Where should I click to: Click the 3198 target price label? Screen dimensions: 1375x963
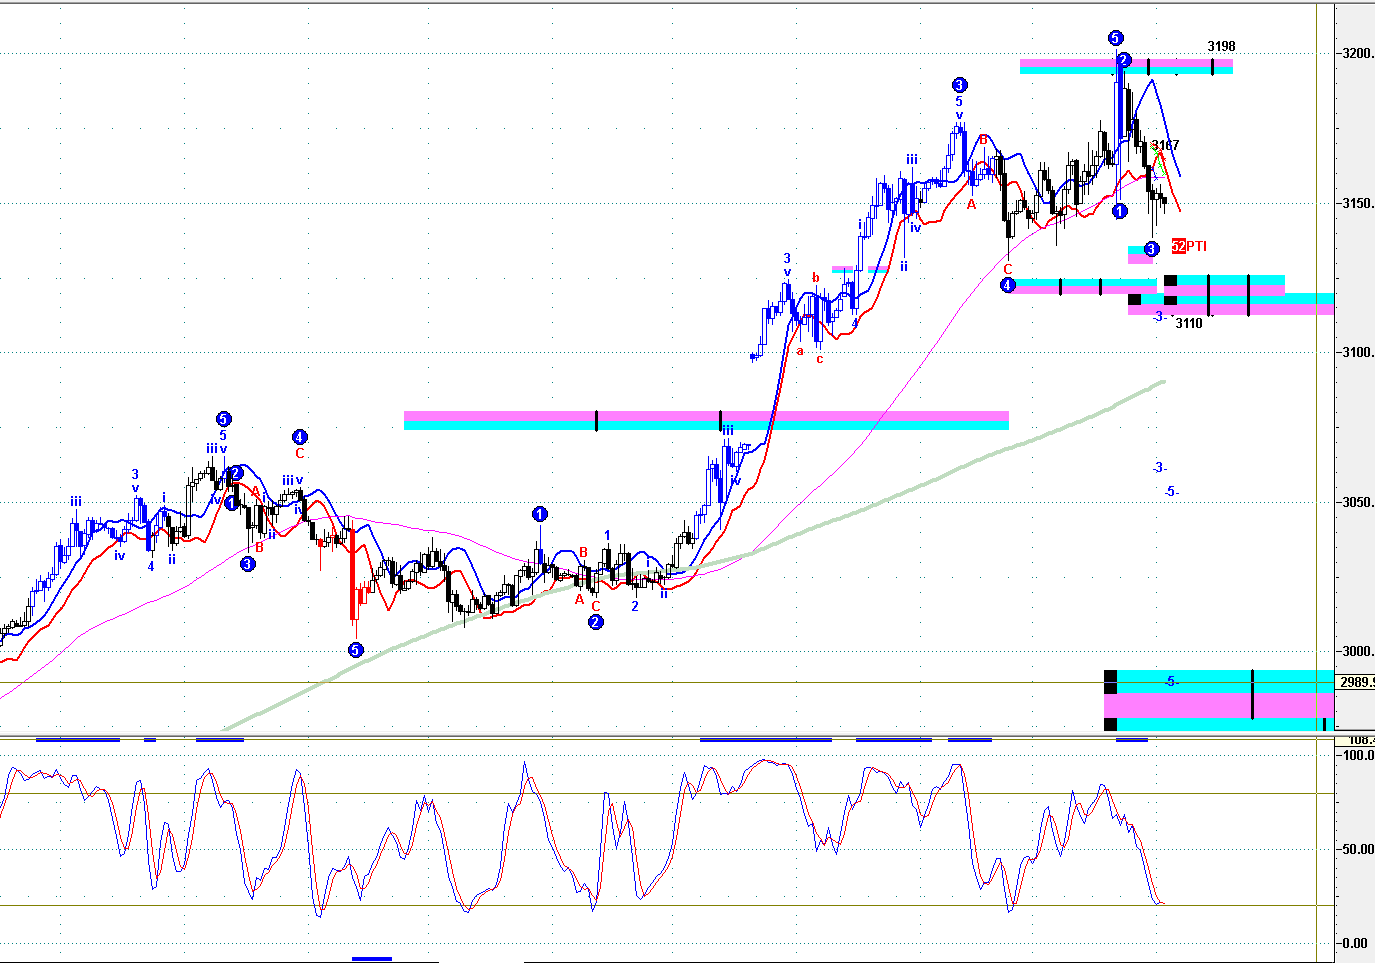(1221, 46)
